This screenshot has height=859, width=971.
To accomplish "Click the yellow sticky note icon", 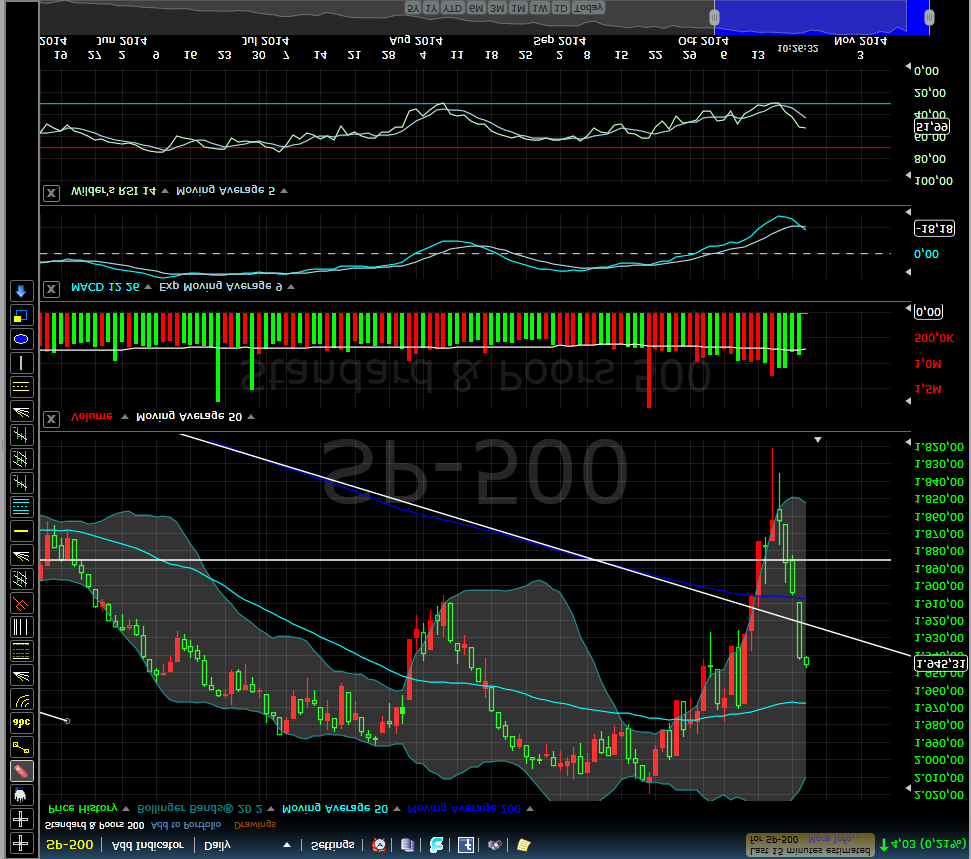I will 523,845.
